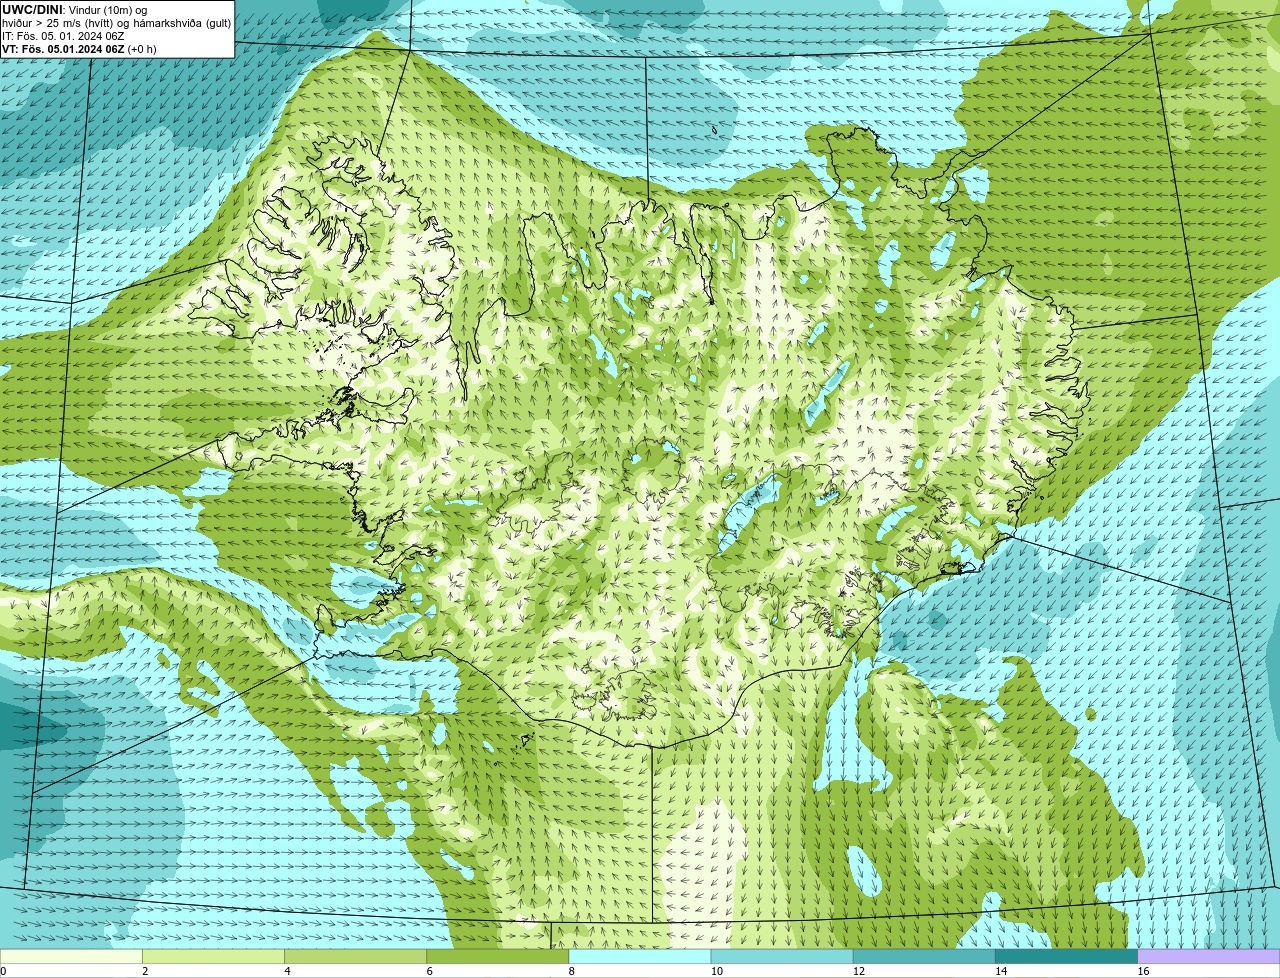This screenshot has width=1280, height=978.
Task: Click the 'IT: Fös. 05. 01. 2024 06Z' line
Action: [x=63, y=36]
